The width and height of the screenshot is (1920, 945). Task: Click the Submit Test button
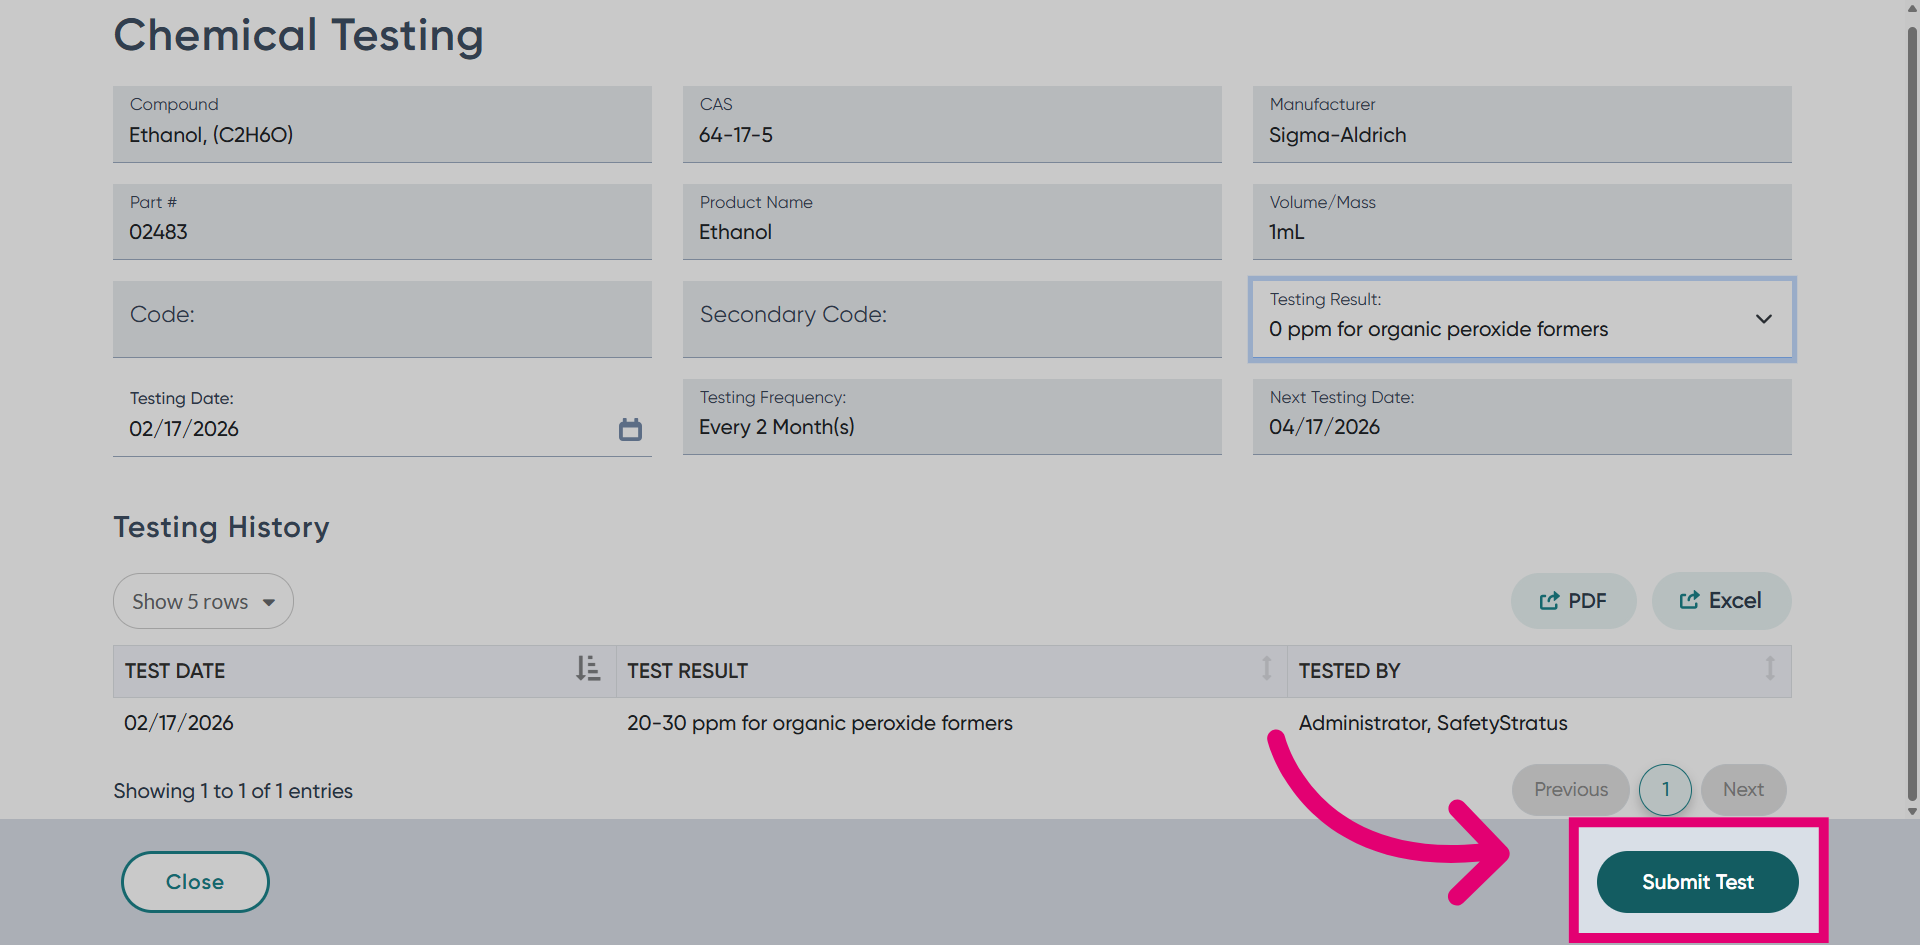click(x=1697, y=882)
